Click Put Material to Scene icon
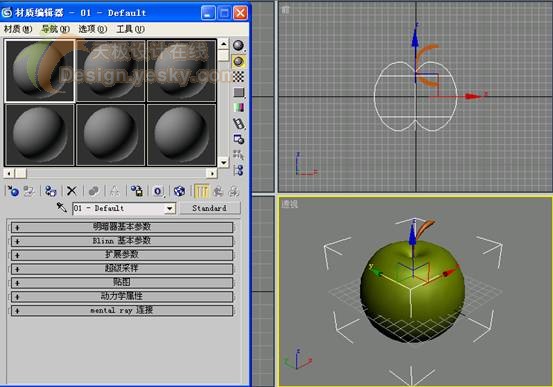This screenshot has height=387, width=553. pyautogui.click(x=29, y=191)
